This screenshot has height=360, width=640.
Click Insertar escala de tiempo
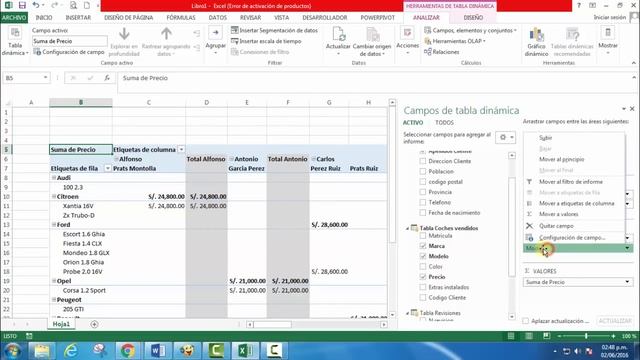(266, 41)
